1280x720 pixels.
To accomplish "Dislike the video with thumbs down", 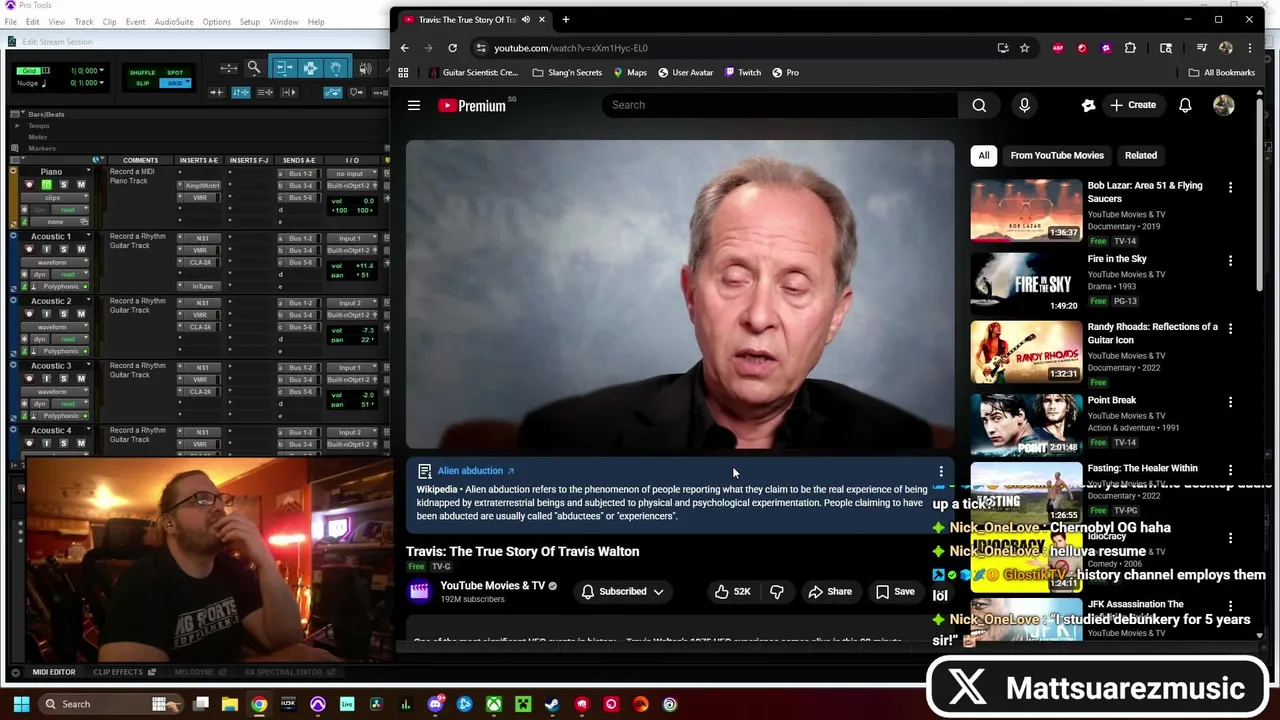I will click(x=777, y=592).
